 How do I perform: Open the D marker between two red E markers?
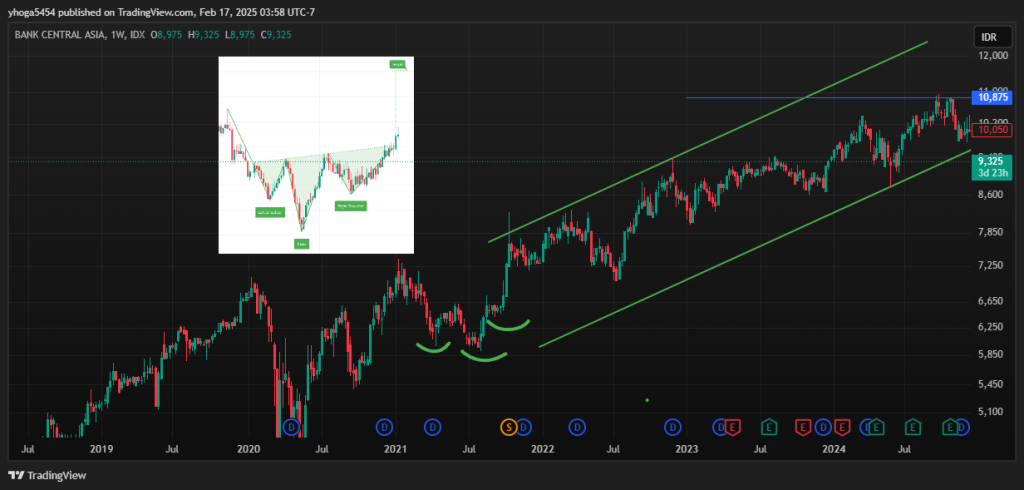(824, 427)
